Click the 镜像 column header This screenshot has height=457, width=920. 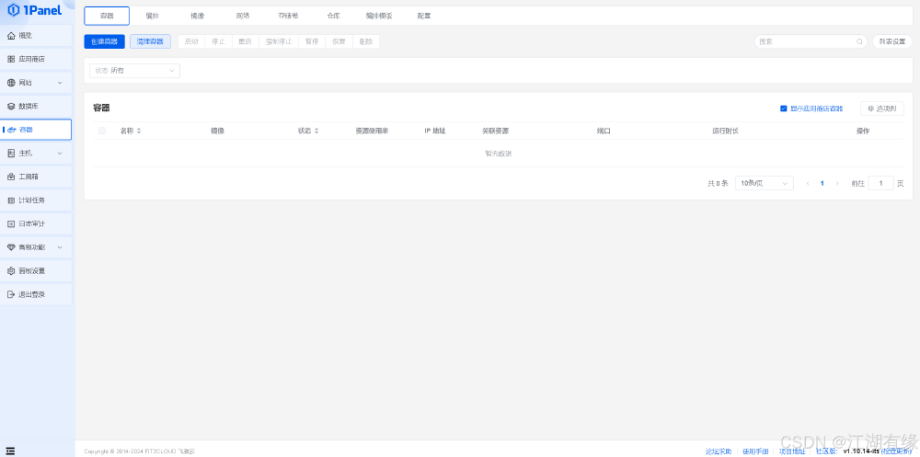(218, 131)
